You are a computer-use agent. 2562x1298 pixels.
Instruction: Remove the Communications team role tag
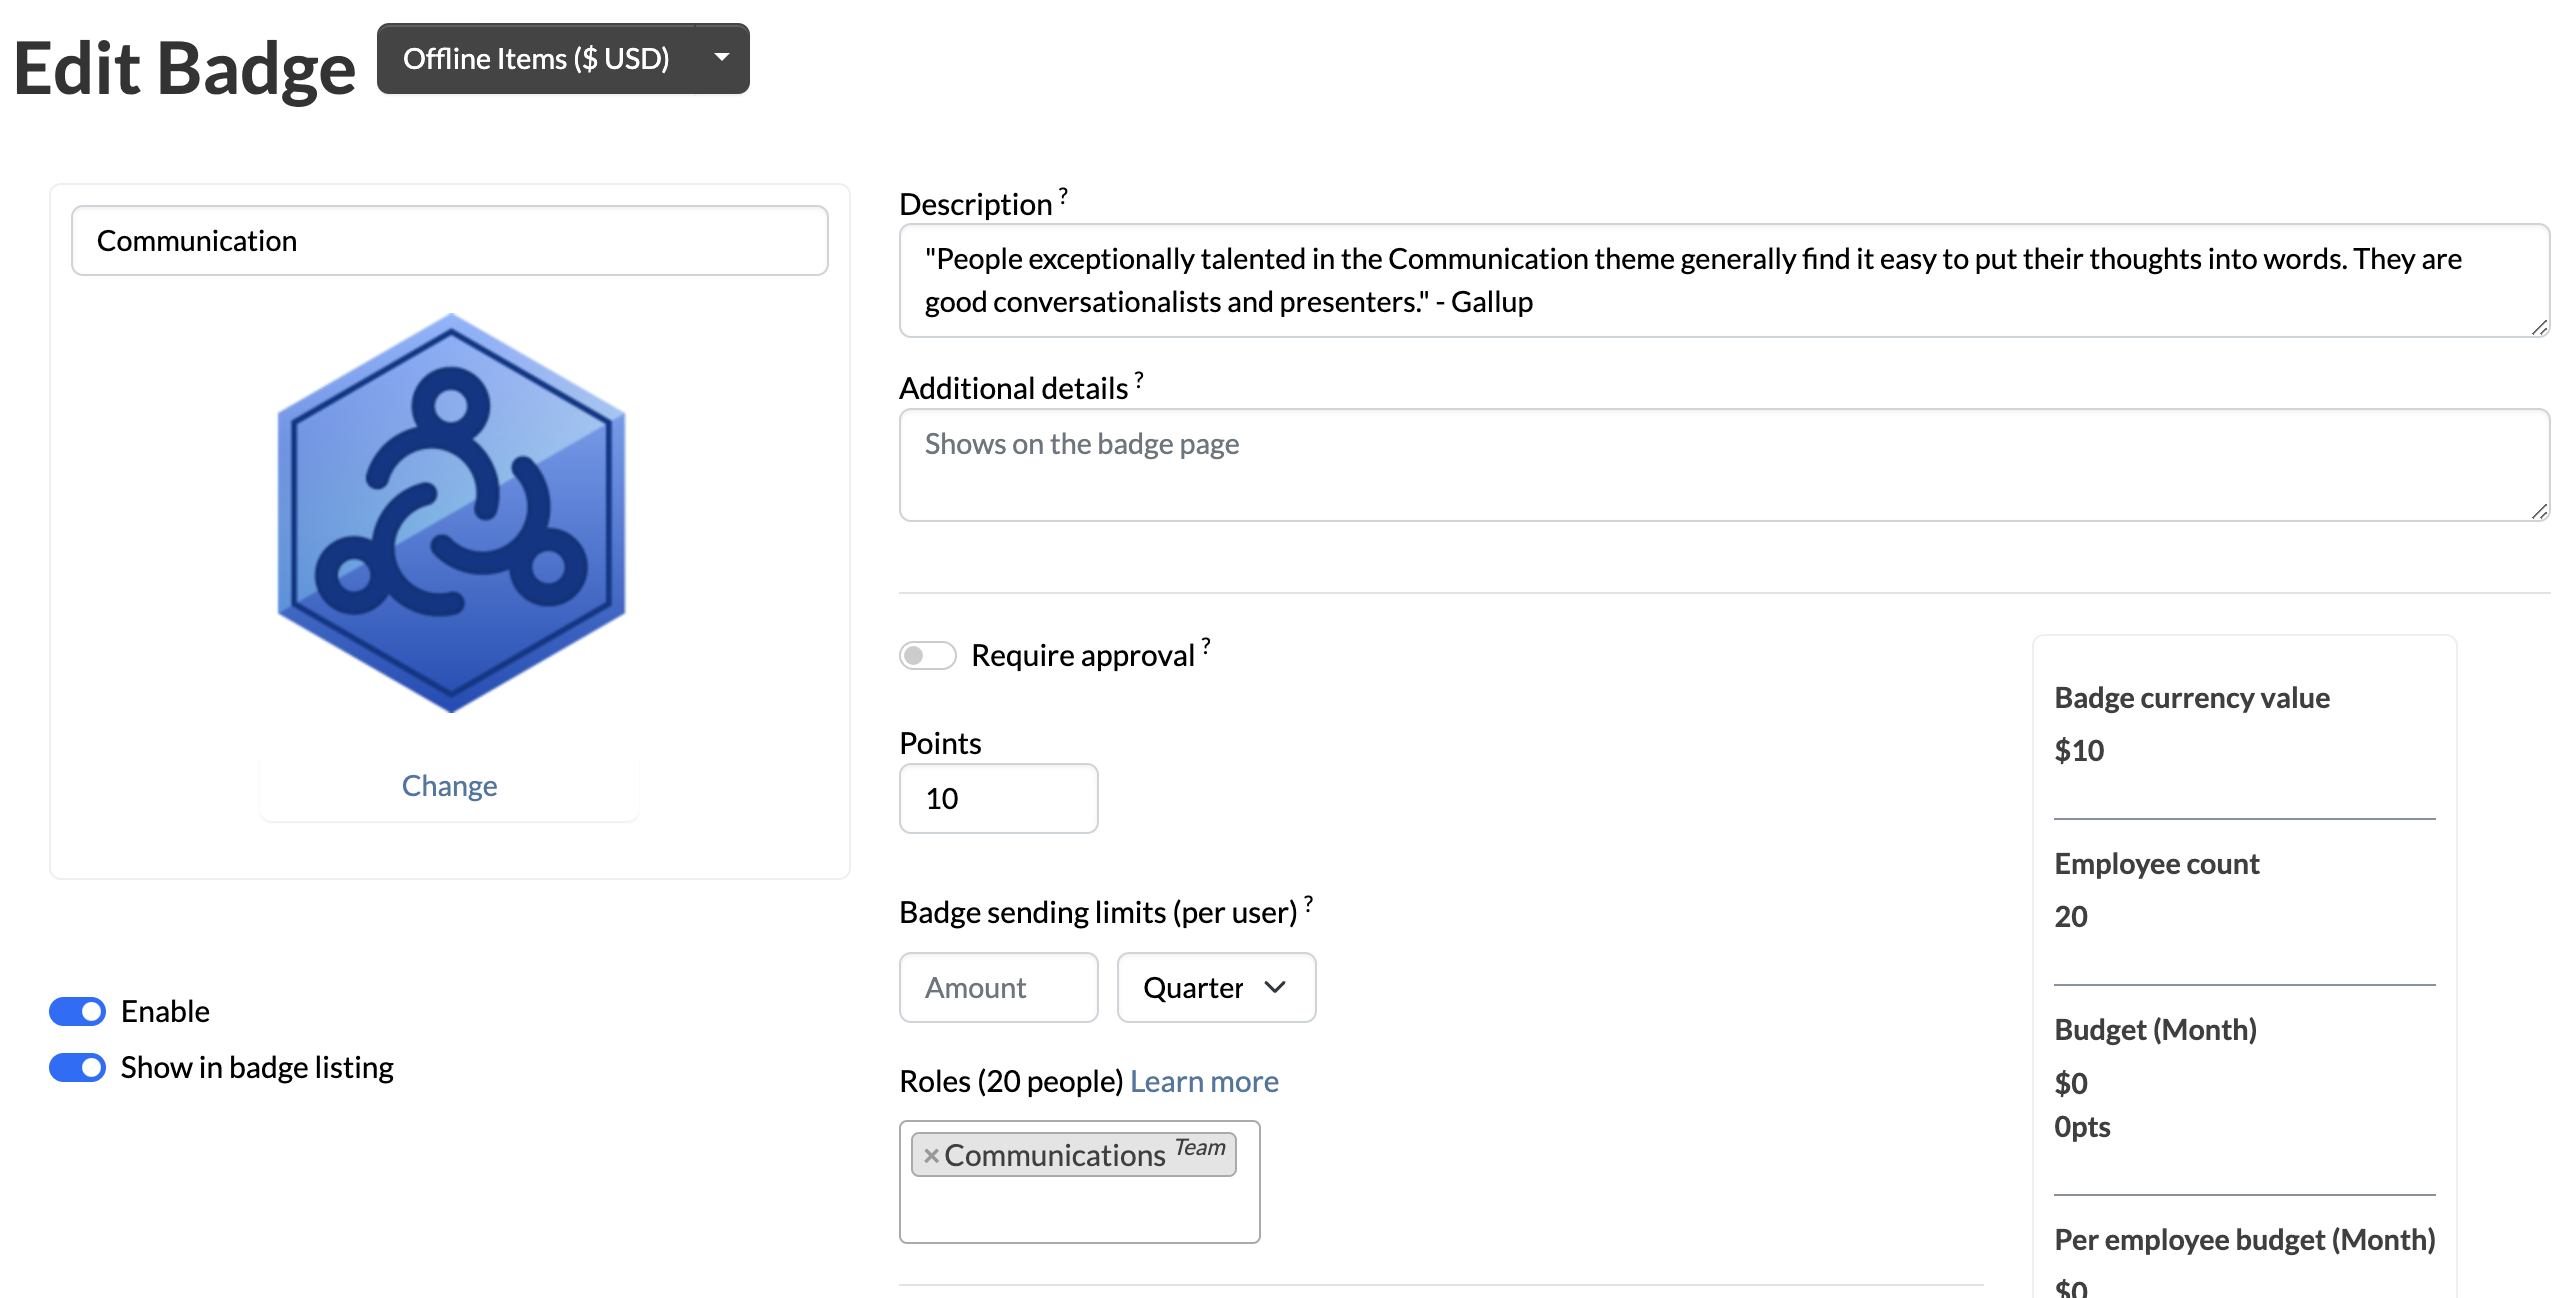point(931,1155)
